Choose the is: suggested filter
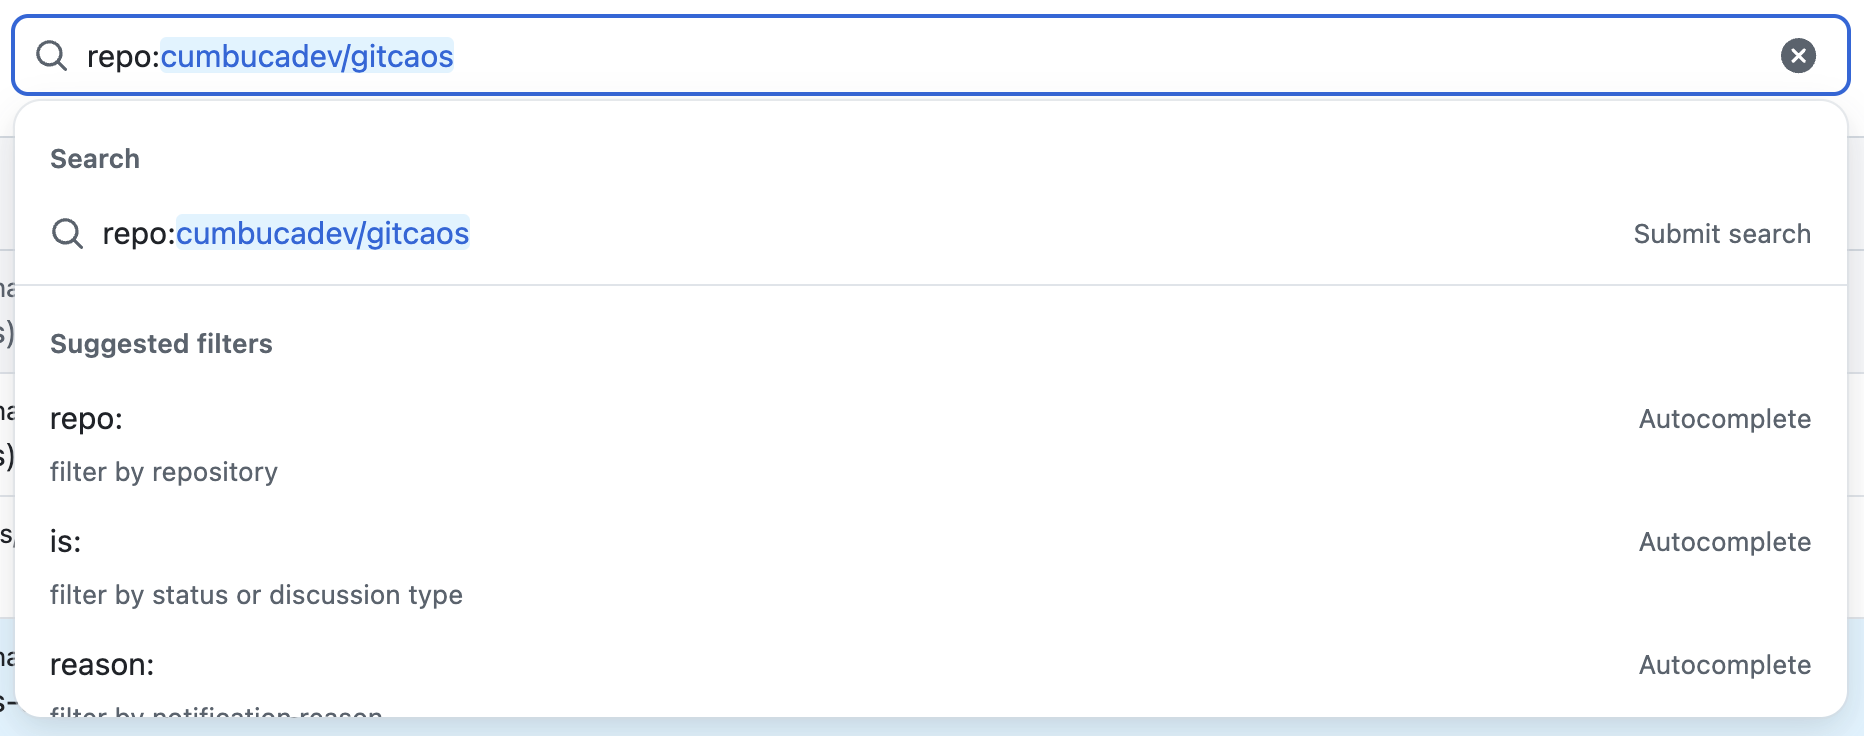Viewport: 1864px width, 736px height. coord(66,542)
